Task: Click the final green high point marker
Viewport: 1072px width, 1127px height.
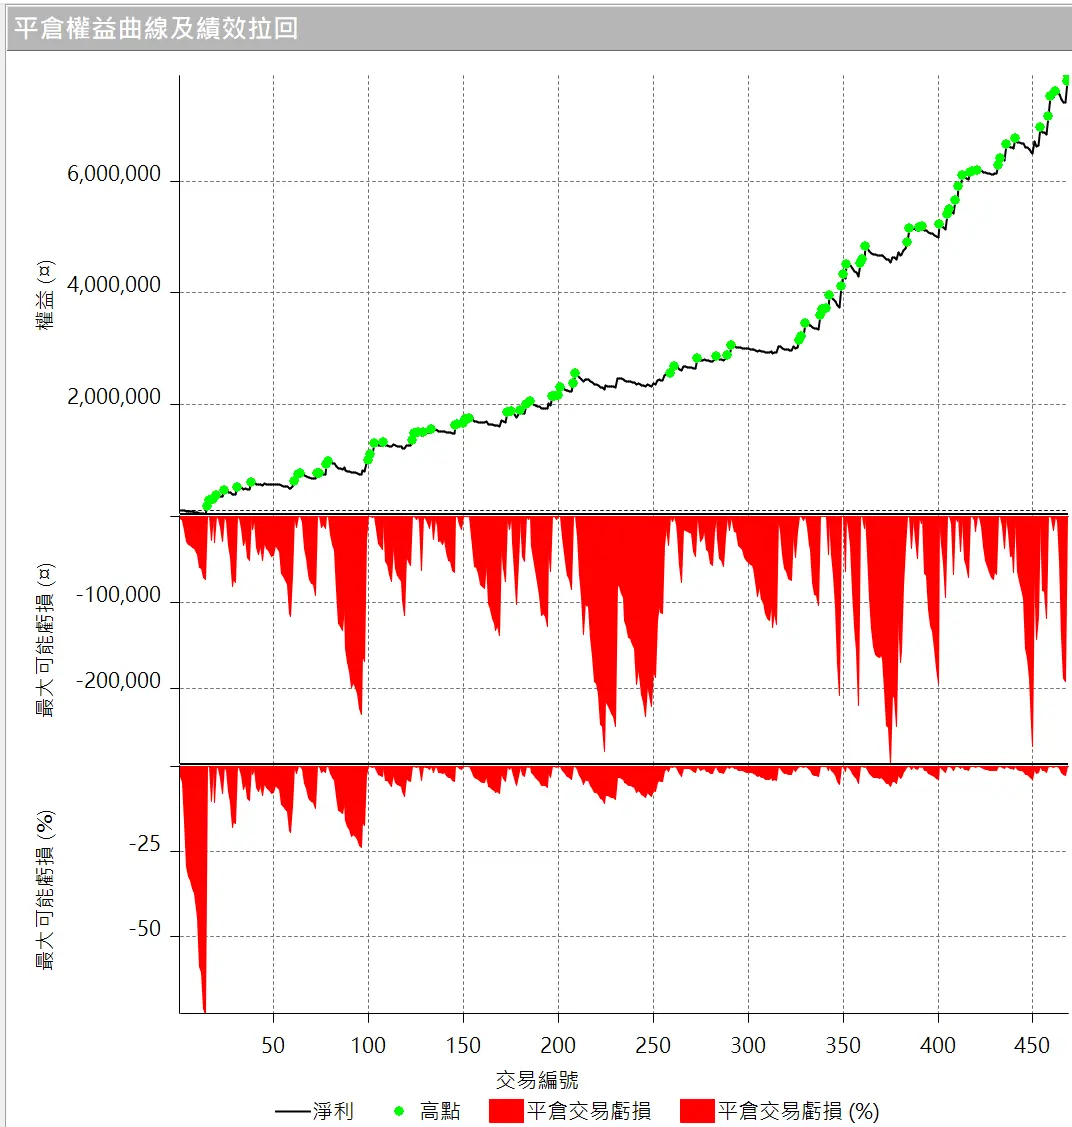Action: 1066,80
